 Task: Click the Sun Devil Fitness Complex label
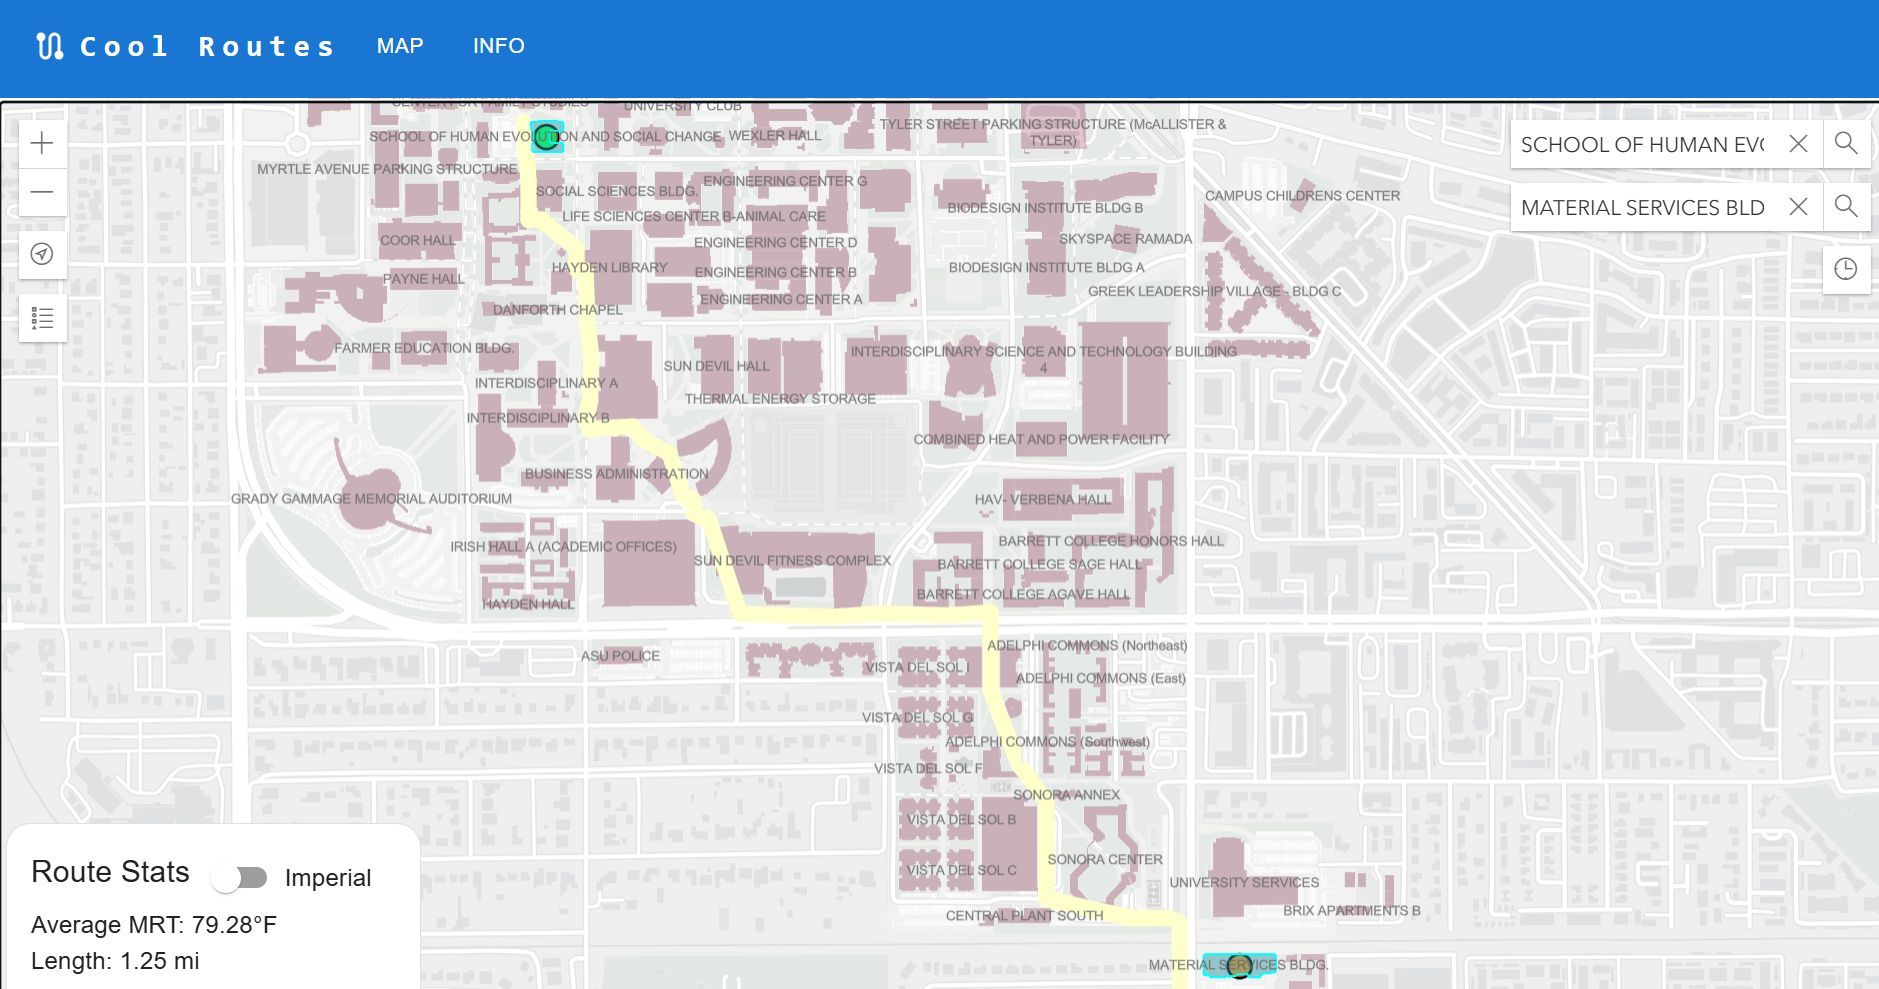792,561
